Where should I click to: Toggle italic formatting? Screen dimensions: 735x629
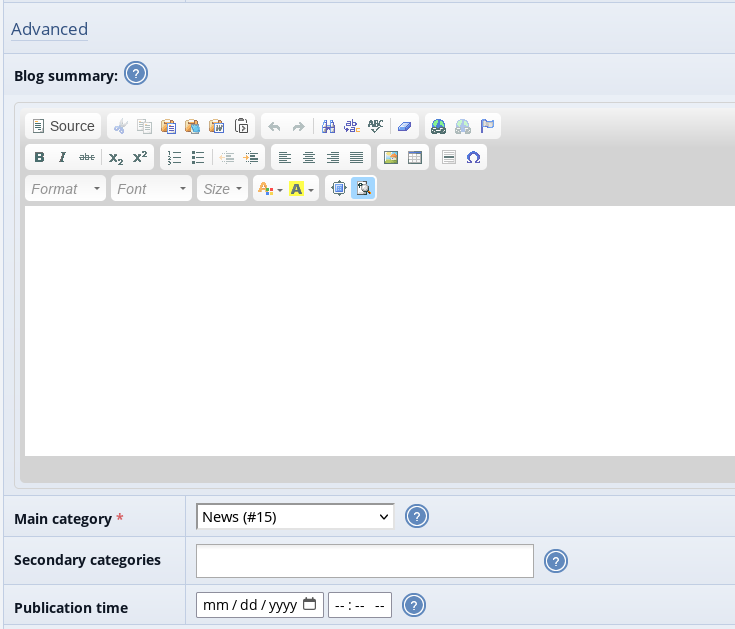point(62,157)
